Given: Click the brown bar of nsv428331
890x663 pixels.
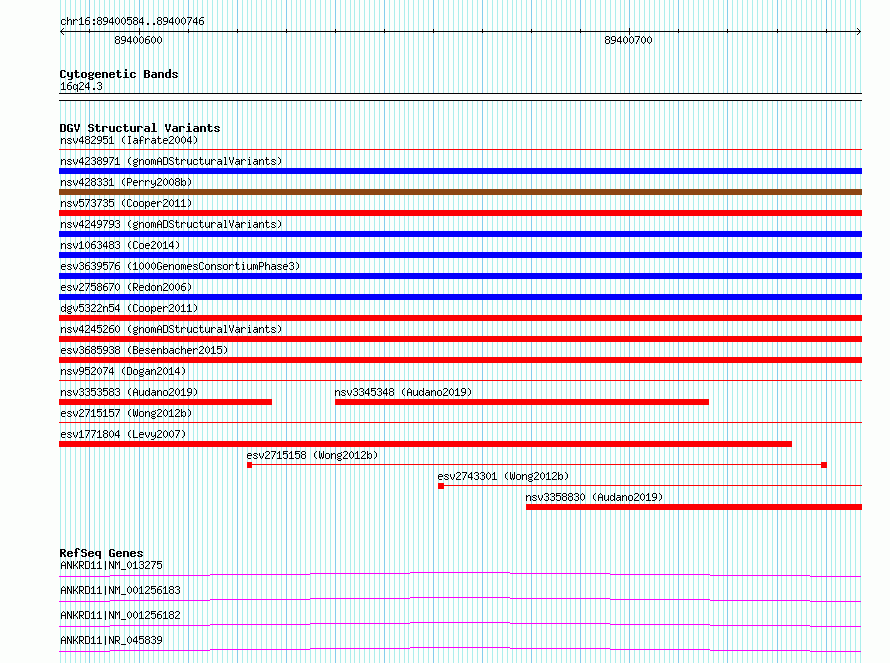Looking at the screenshot, I should pyautogui.click(x=460, y=192).
